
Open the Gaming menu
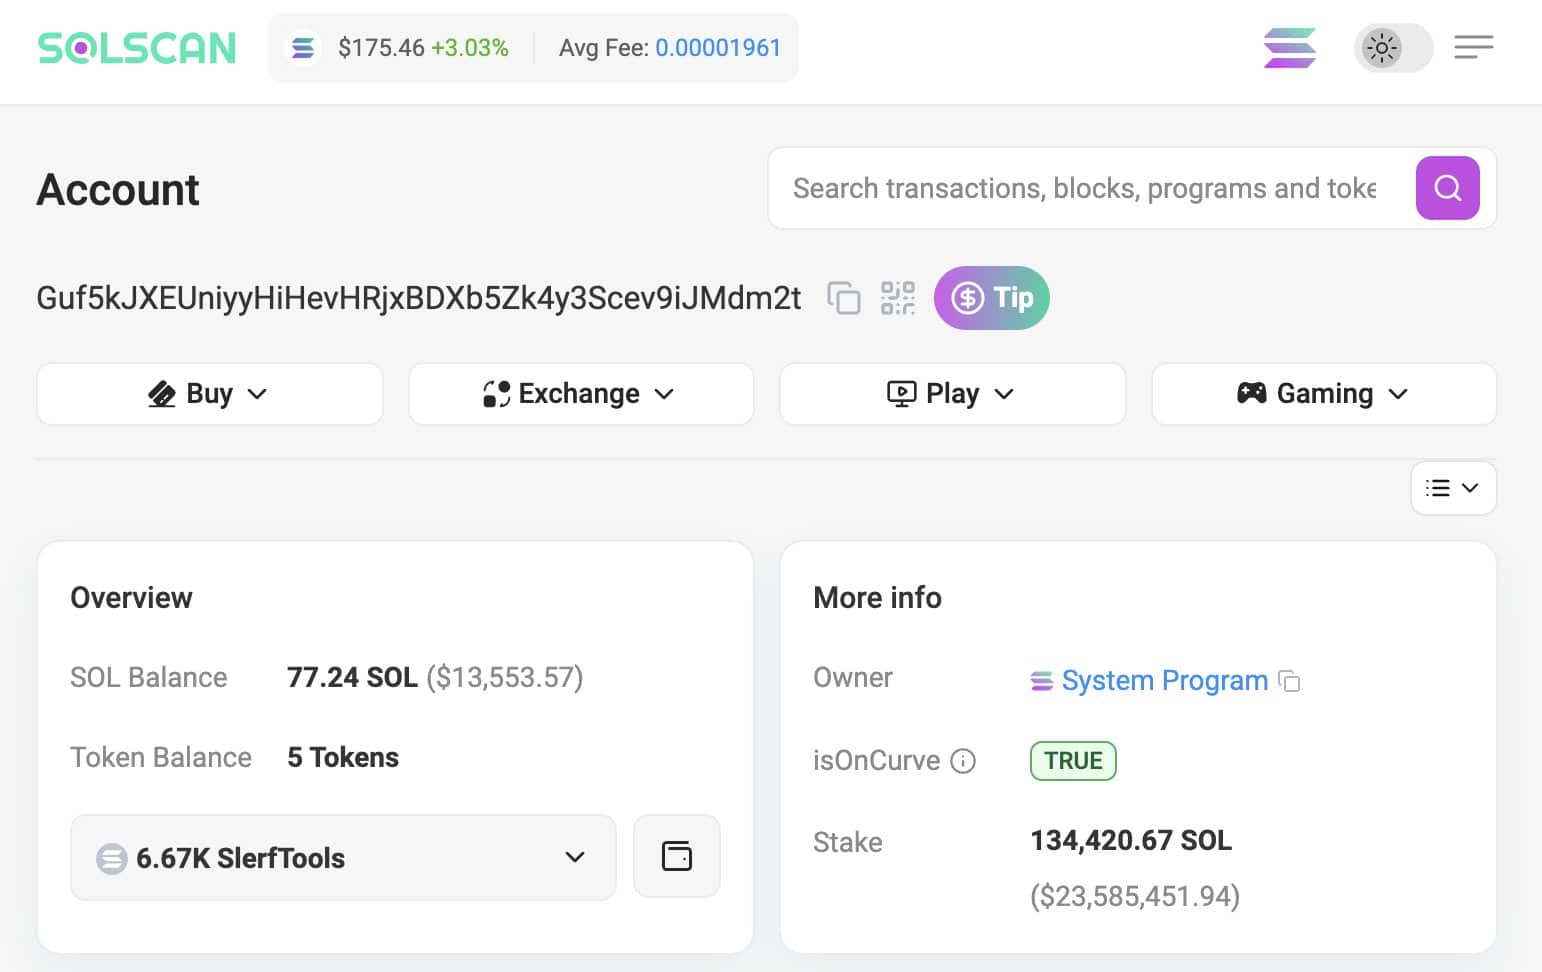[x=1323, y=394]
